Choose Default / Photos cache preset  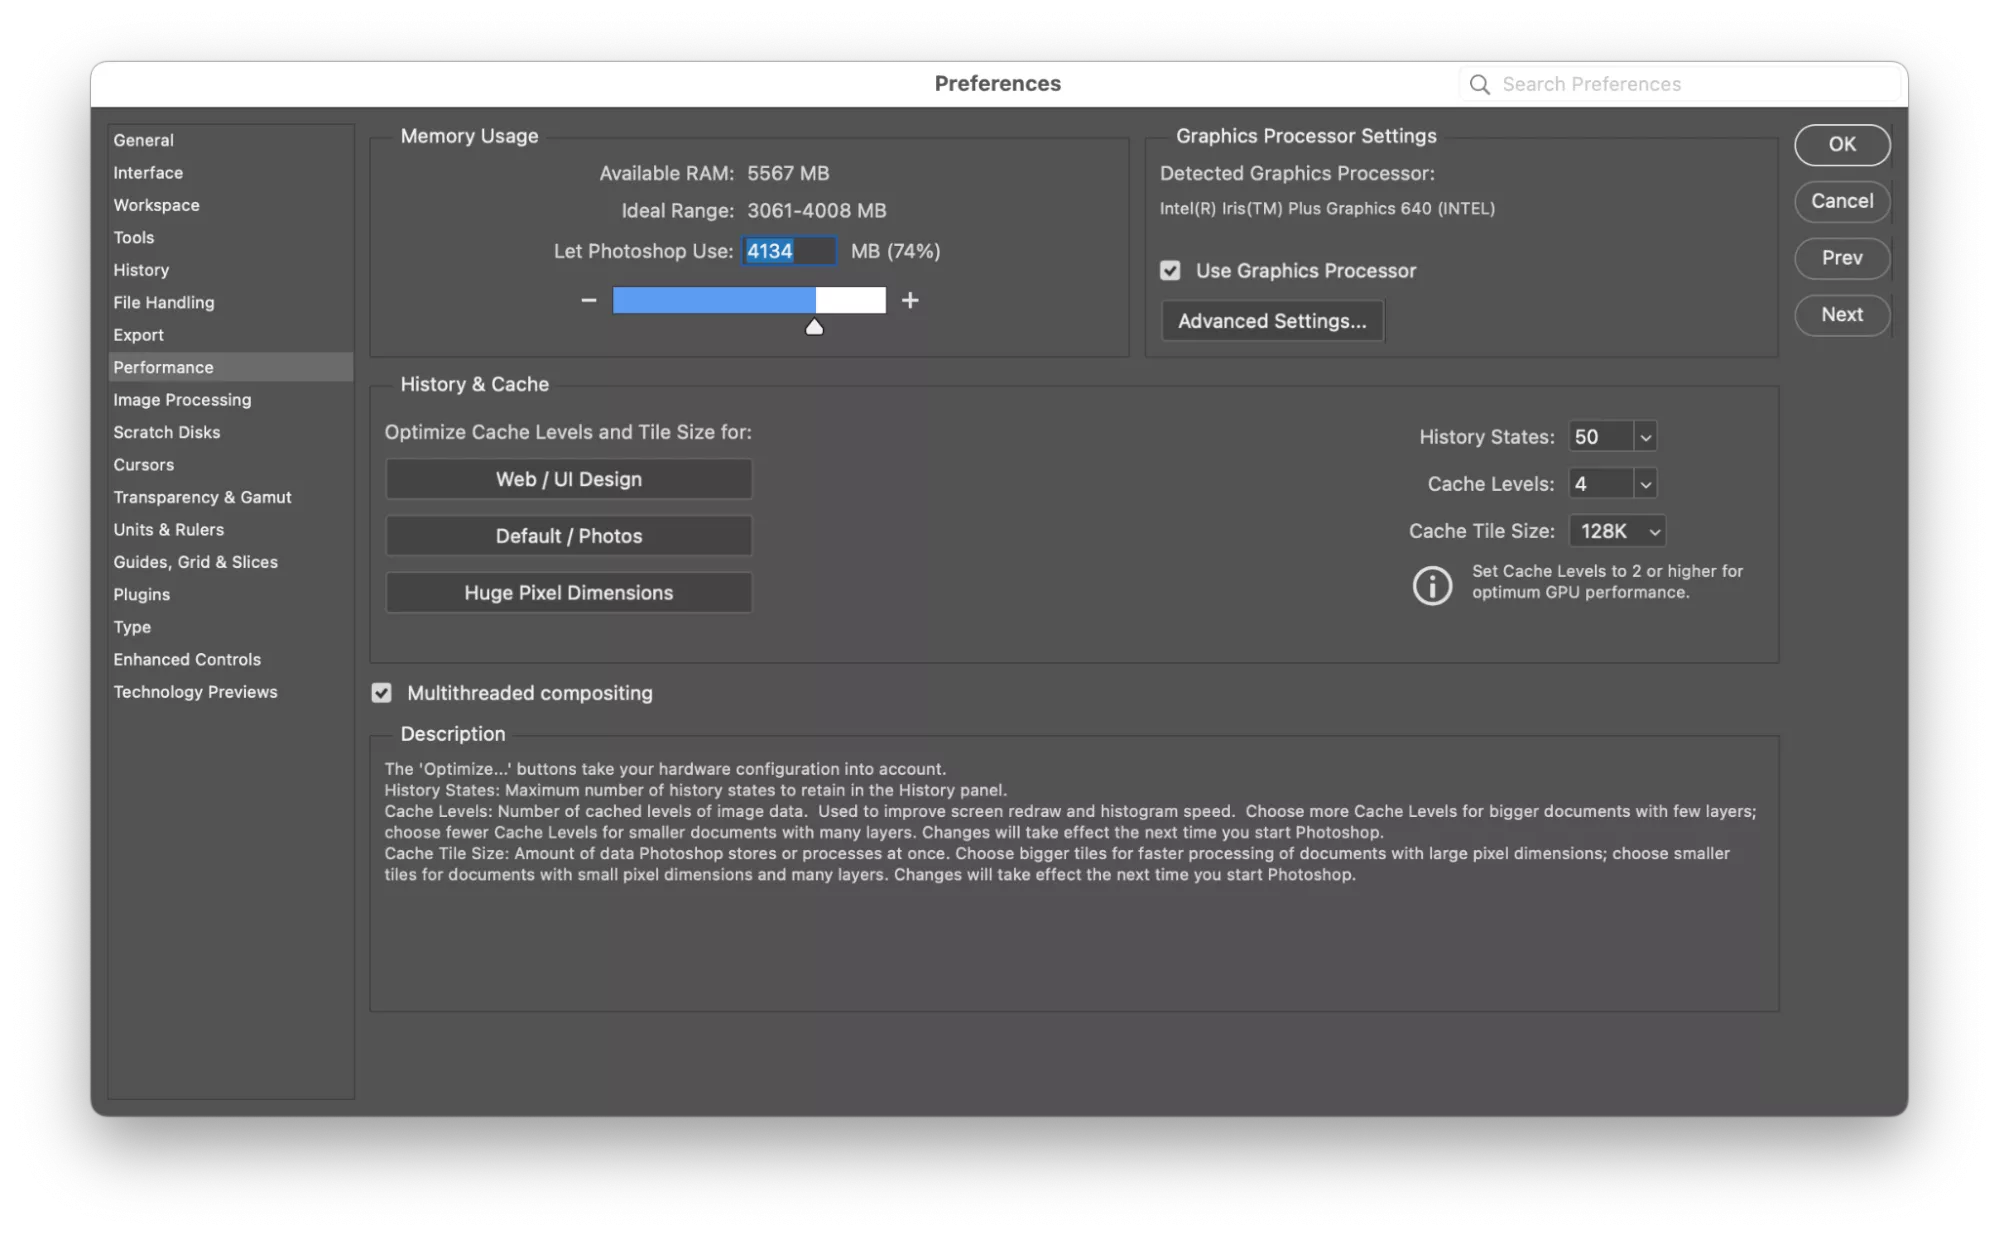click(x=569, y=536)
